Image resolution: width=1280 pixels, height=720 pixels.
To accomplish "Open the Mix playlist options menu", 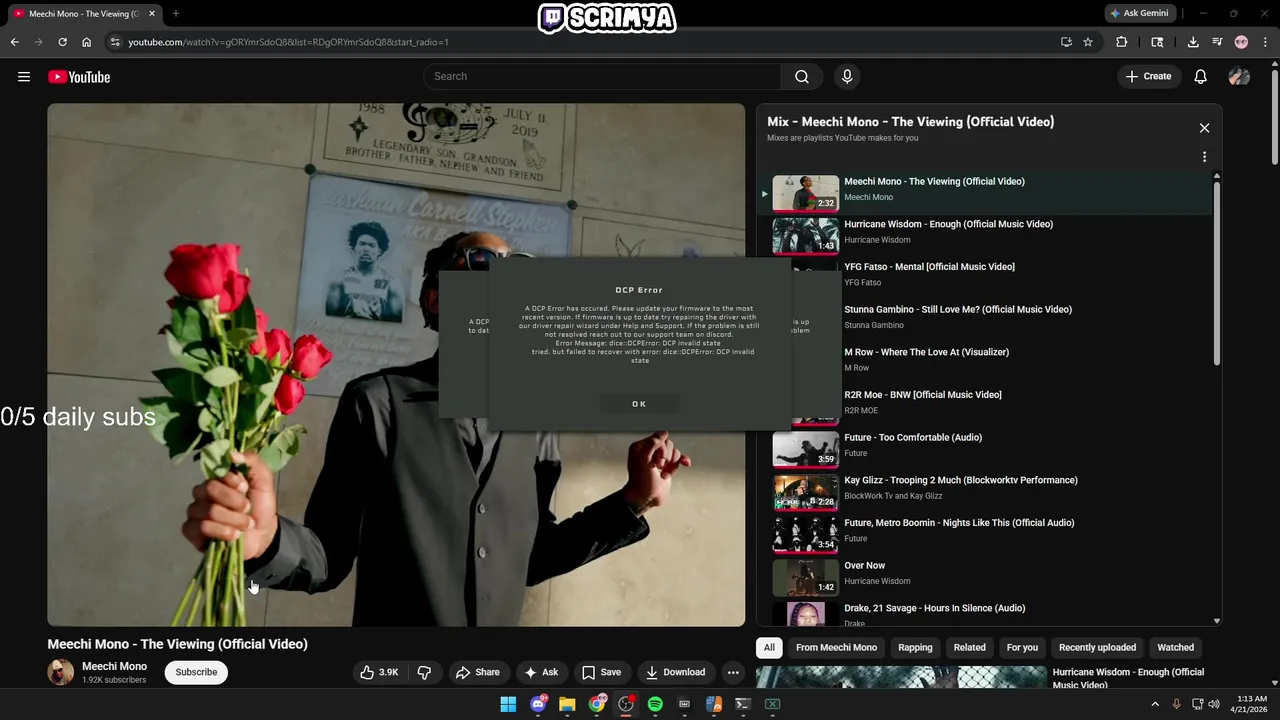I will click(1204, 157).
